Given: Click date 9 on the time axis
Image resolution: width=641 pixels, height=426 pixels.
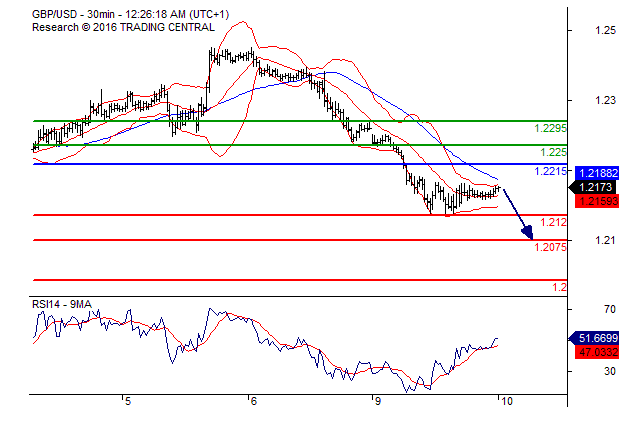Looking at the screenshot, I should (x=377, y=401).
